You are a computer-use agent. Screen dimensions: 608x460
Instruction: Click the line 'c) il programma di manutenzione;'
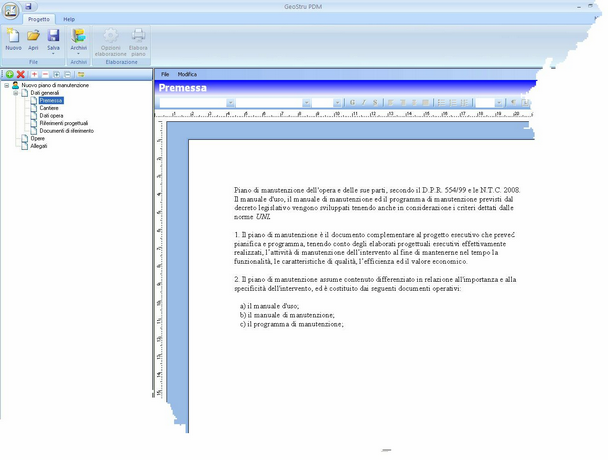[292, 324]
